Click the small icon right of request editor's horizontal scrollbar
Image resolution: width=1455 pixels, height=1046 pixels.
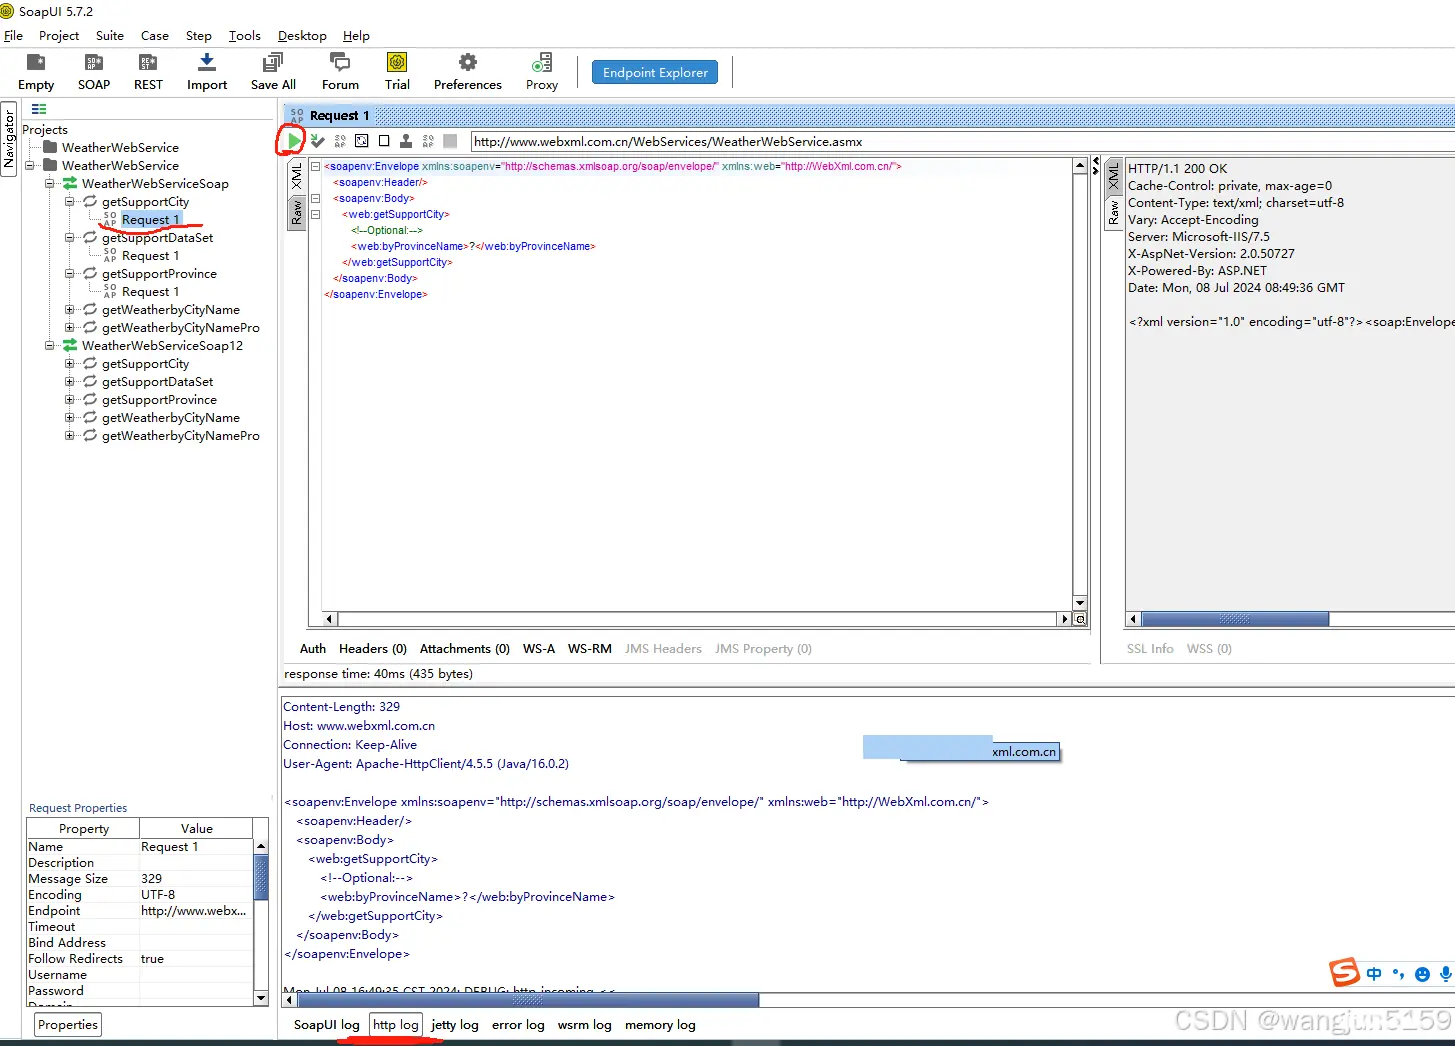[x=1080, y=619]
